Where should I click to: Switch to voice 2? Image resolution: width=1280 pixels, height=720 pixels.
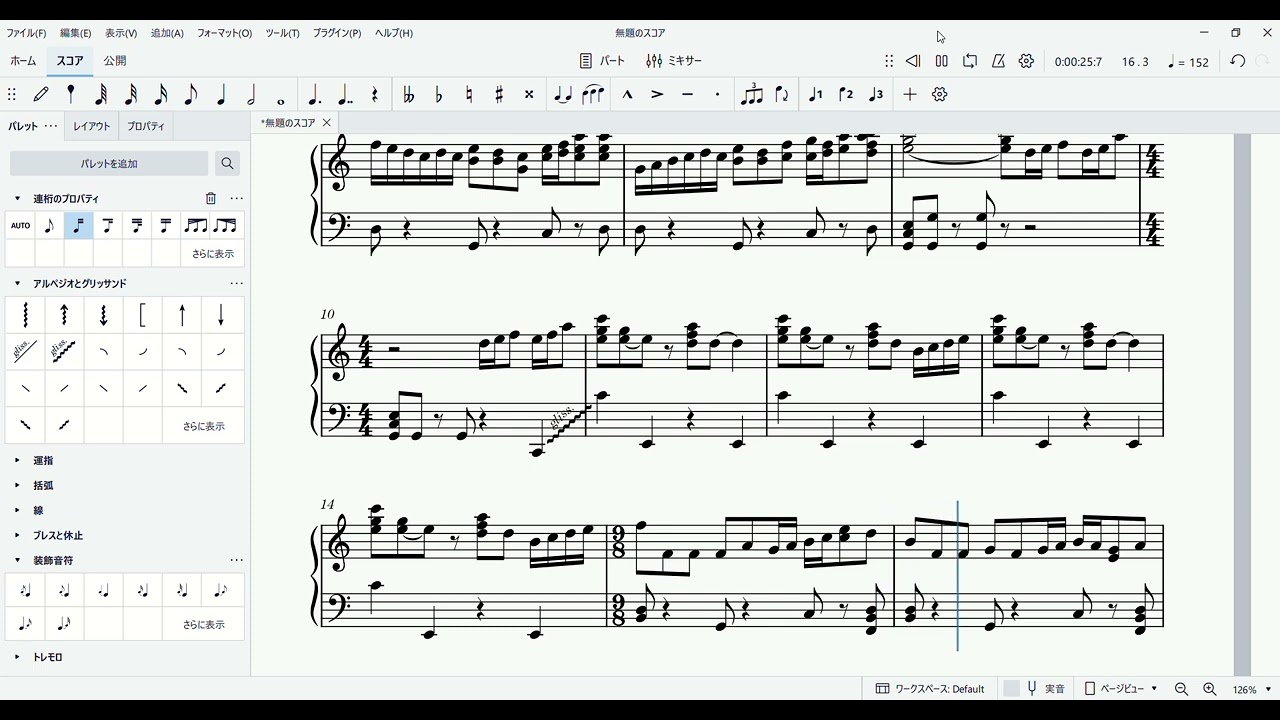(x=846, y=95)
